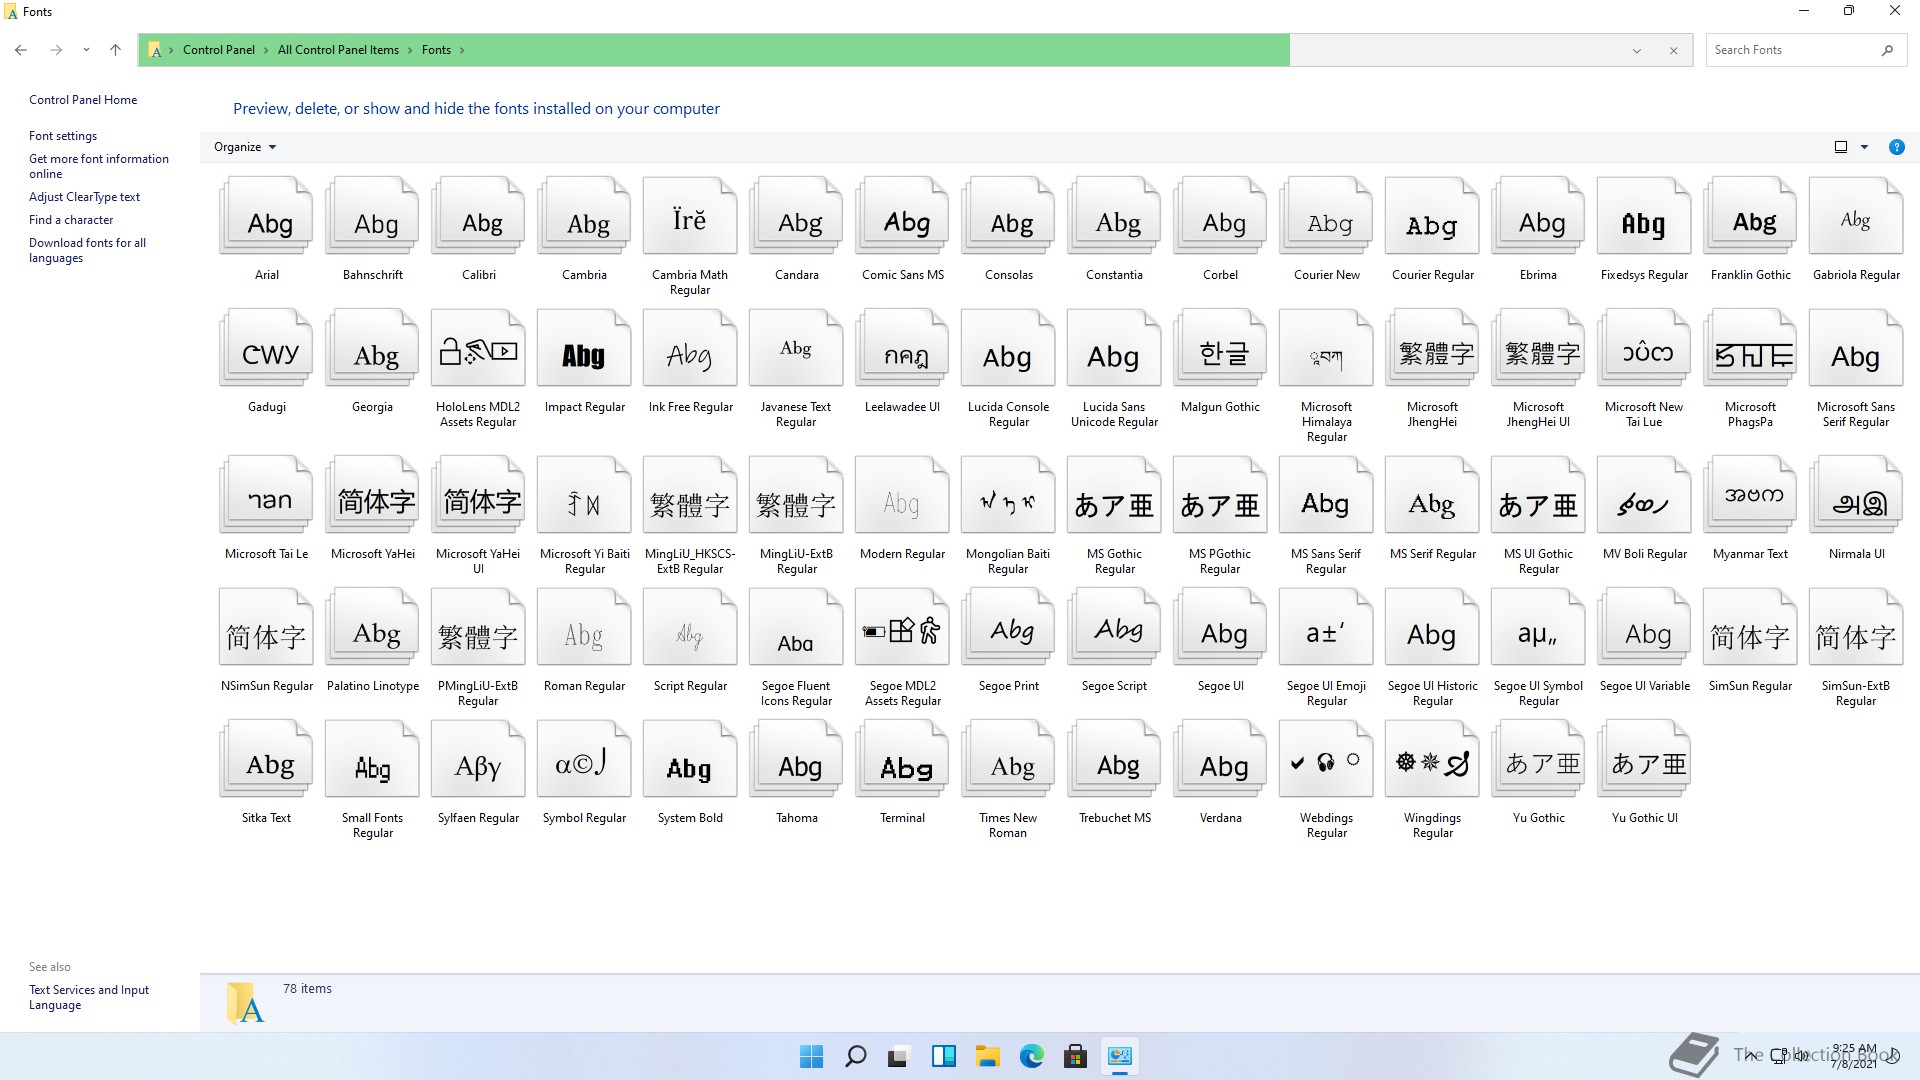Select the Terminal font icon
Image resolution: width=1920 pixels, height=1080 pixels.
(902, 760)
